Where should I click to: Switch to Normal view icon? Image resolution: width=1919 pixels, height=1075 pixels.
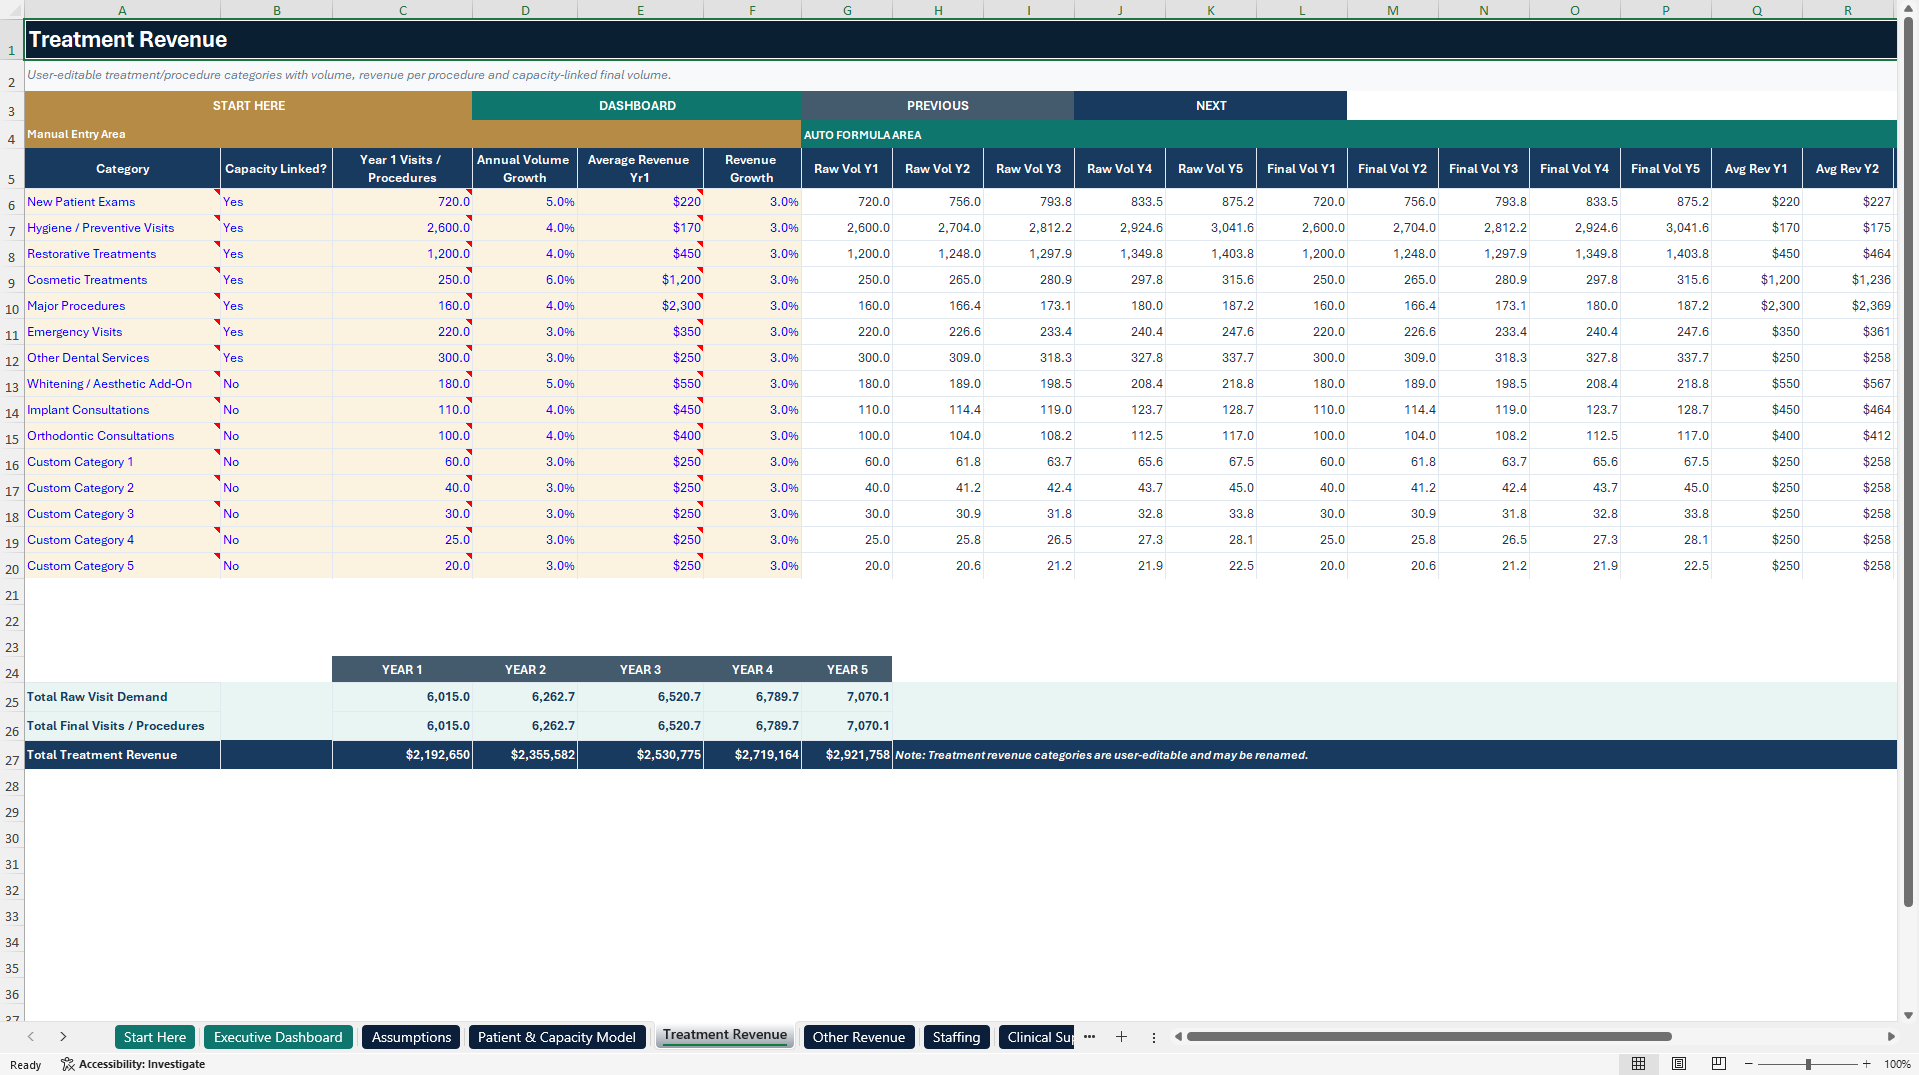click(1638, 1064)
